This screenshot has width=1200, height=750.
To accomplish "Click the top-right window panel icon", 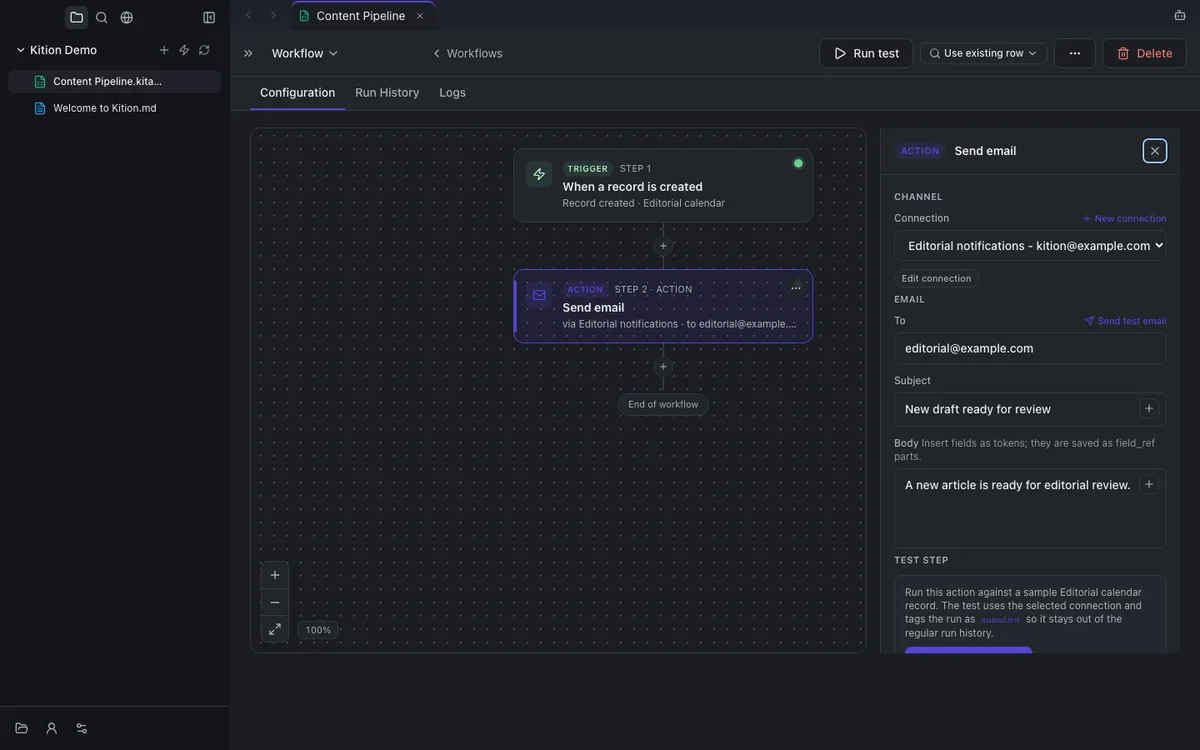I will [1180, 15].
